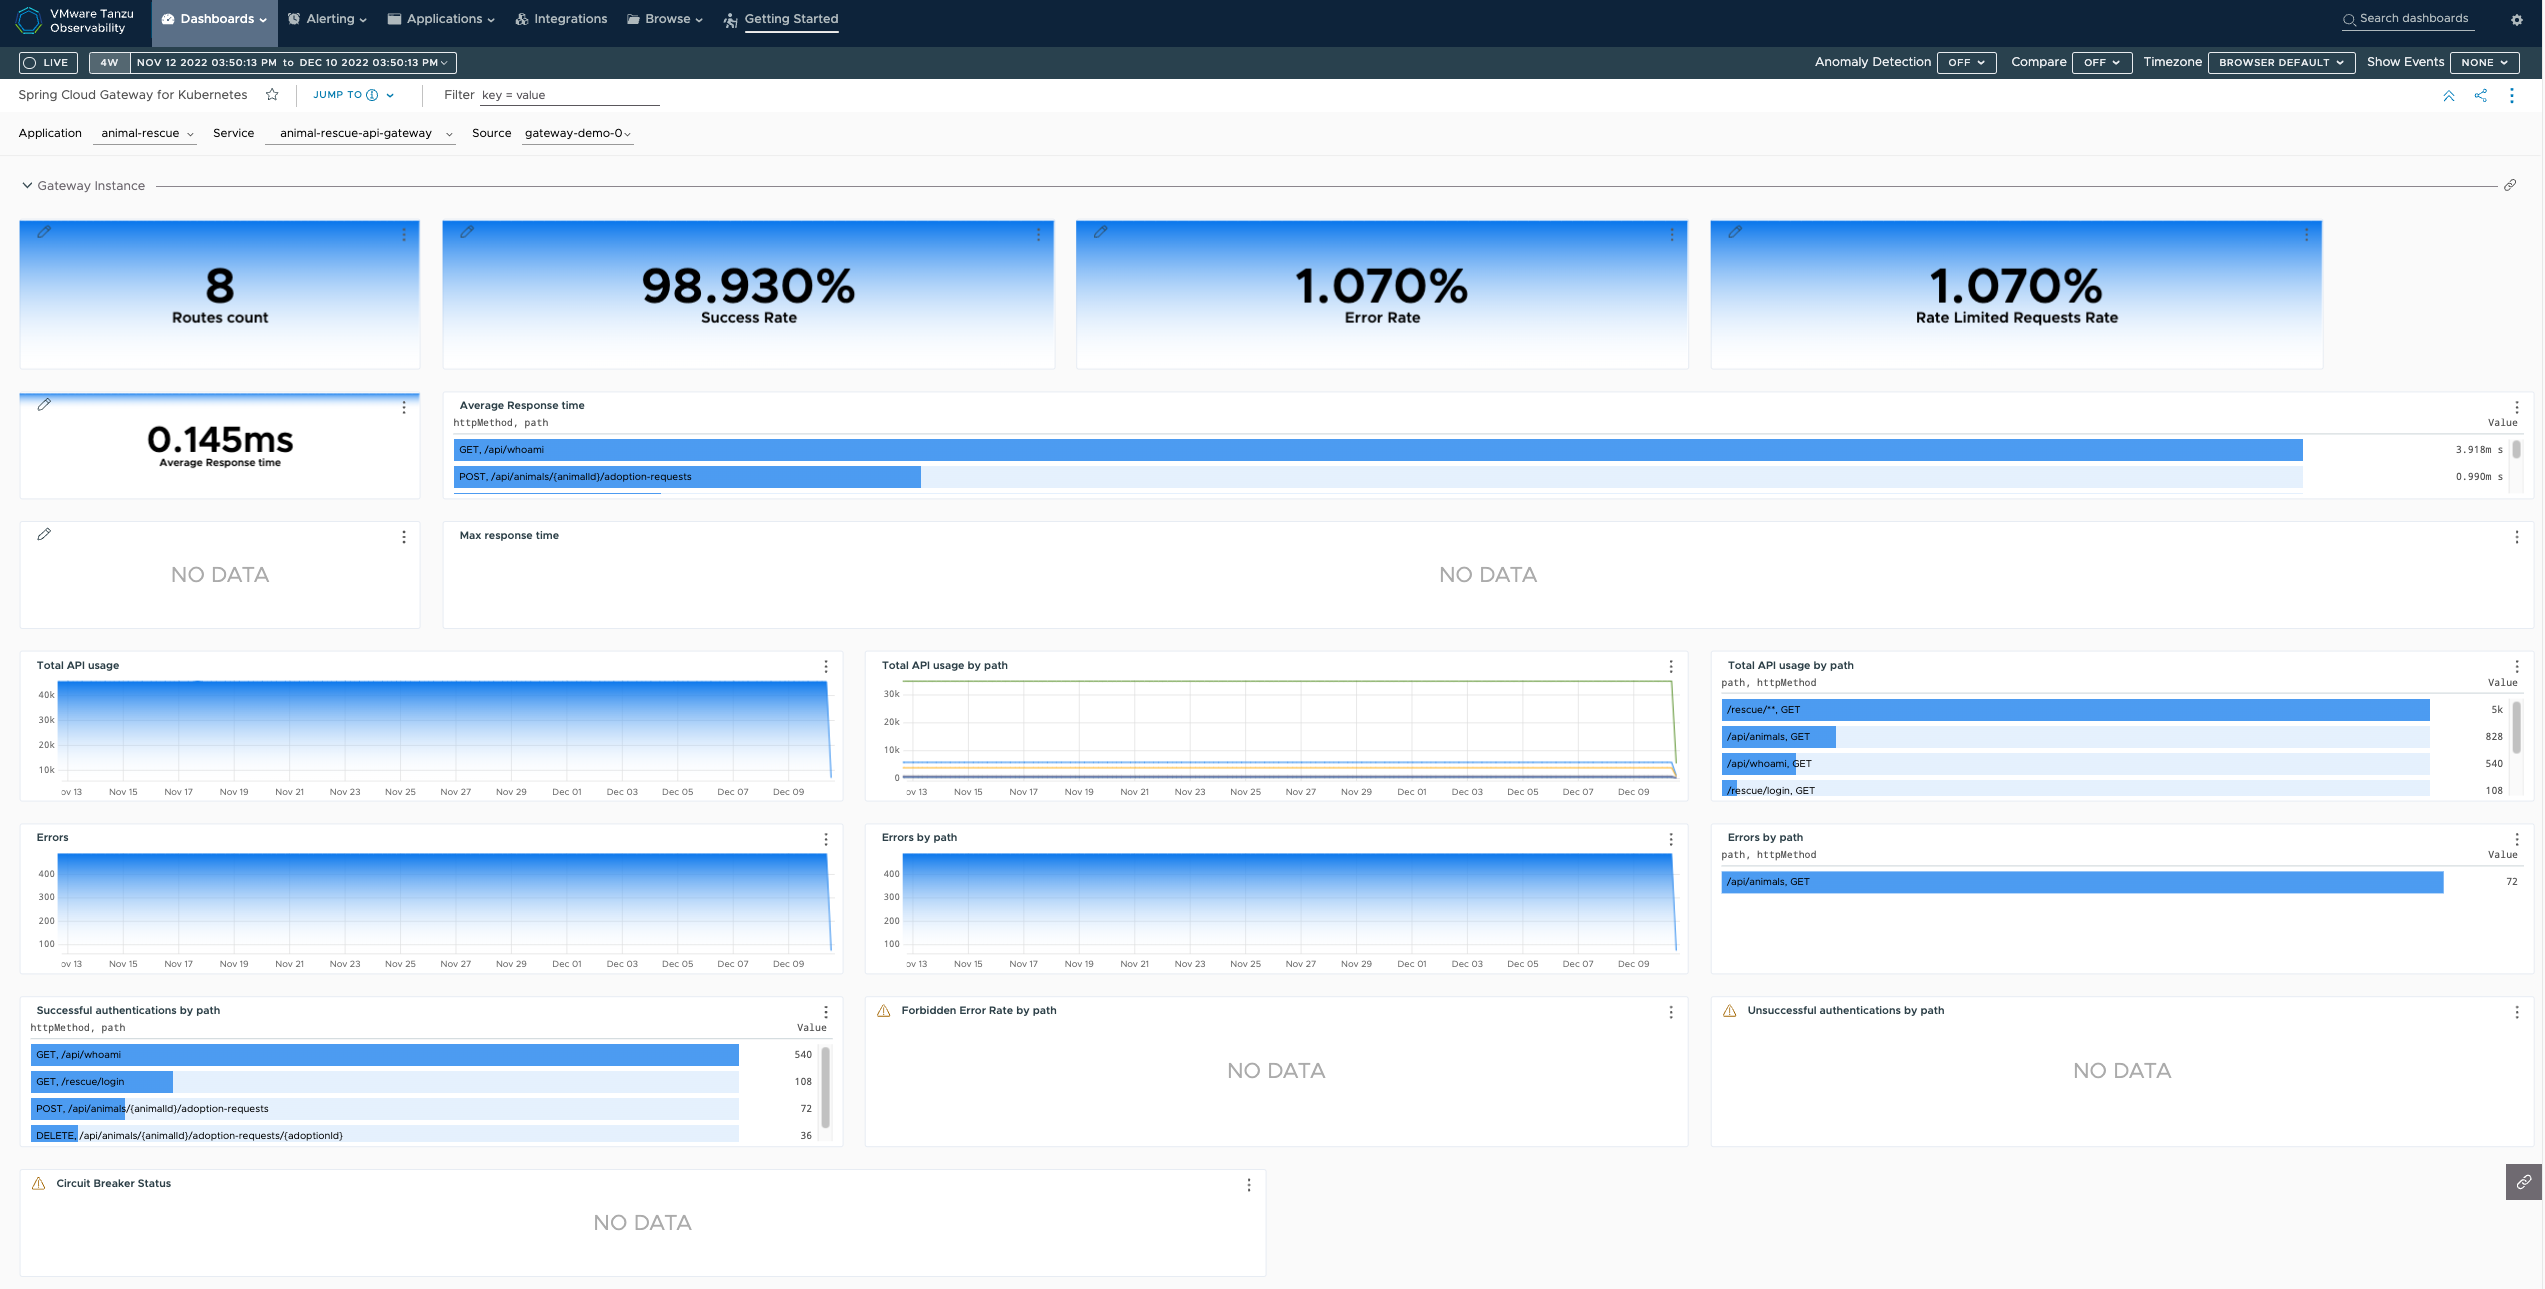Click the share dashboard icon
This screenshot has height=1289, width=2545.
[x=2480, y=96]
